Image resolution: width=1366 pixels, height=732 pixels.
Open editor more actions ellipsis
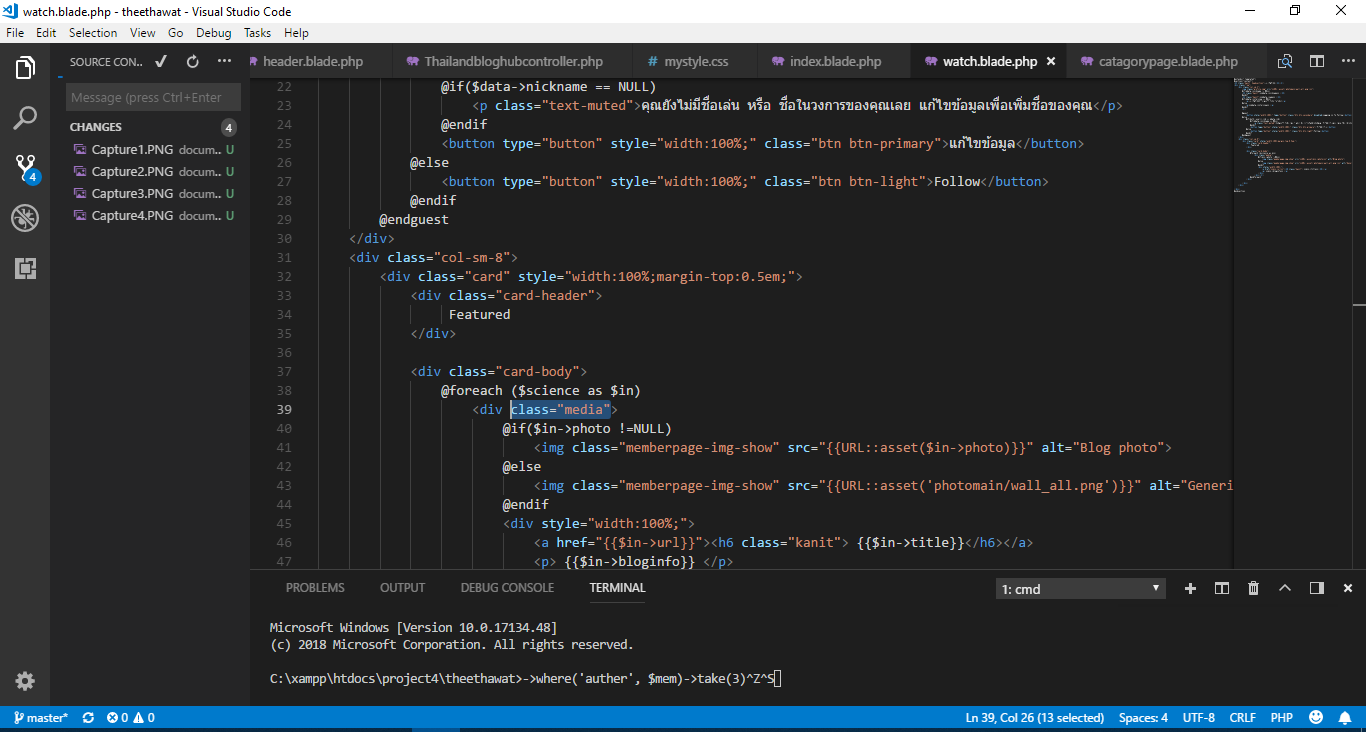pos(1347,61)
